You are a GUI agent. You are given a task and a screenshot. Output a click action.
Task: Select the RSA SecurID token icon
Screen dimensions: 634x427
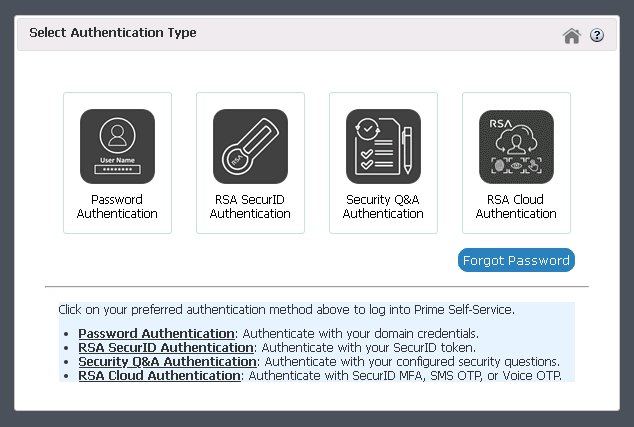point(250,146)
